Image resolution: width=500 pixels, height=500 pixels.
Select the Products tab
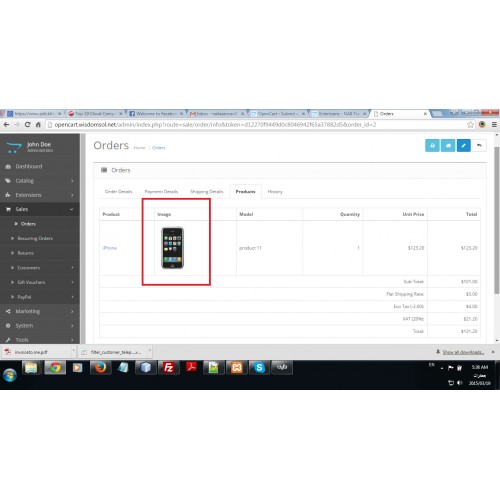coord(245,192)
